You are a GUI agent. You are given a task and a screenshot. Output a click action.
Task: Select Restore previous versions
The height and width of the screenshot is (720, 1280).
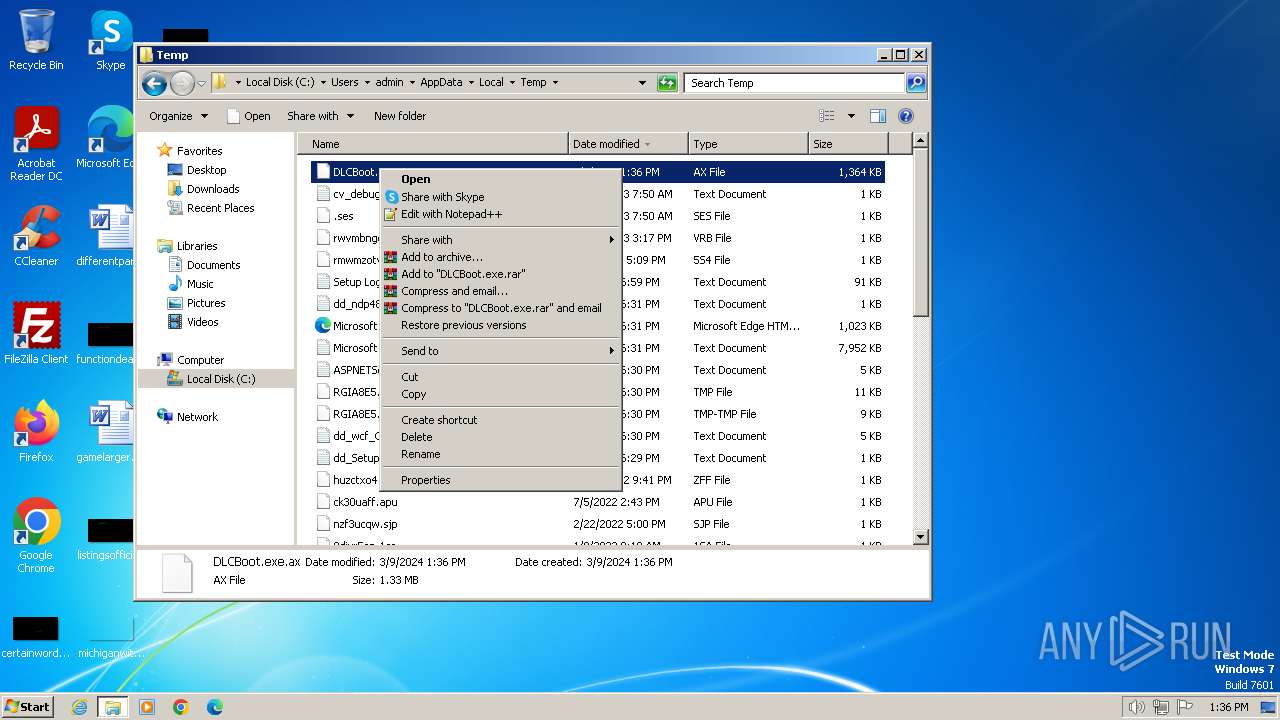pyautogui.click(x=500, y=325)
